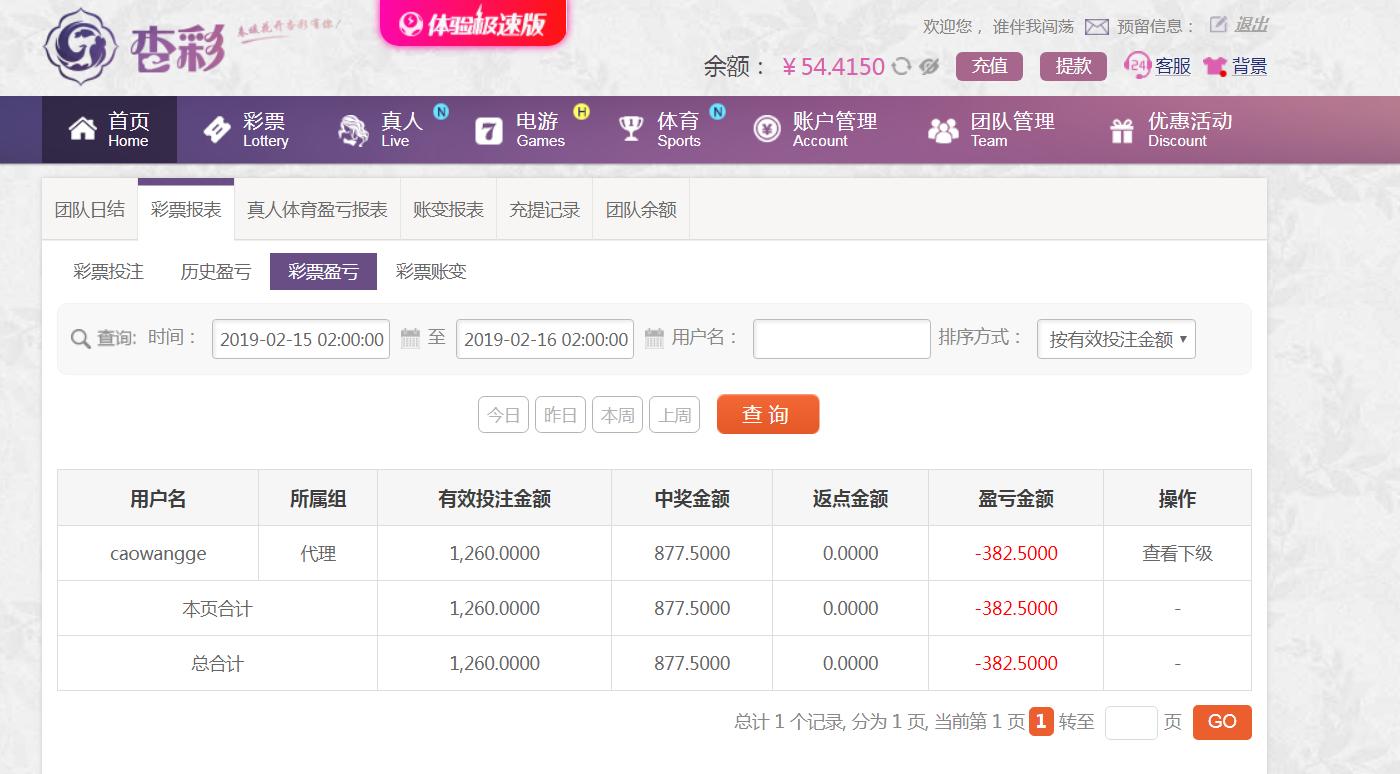
Task: Click the trophy icon for 体育
Action: (631, 129)
